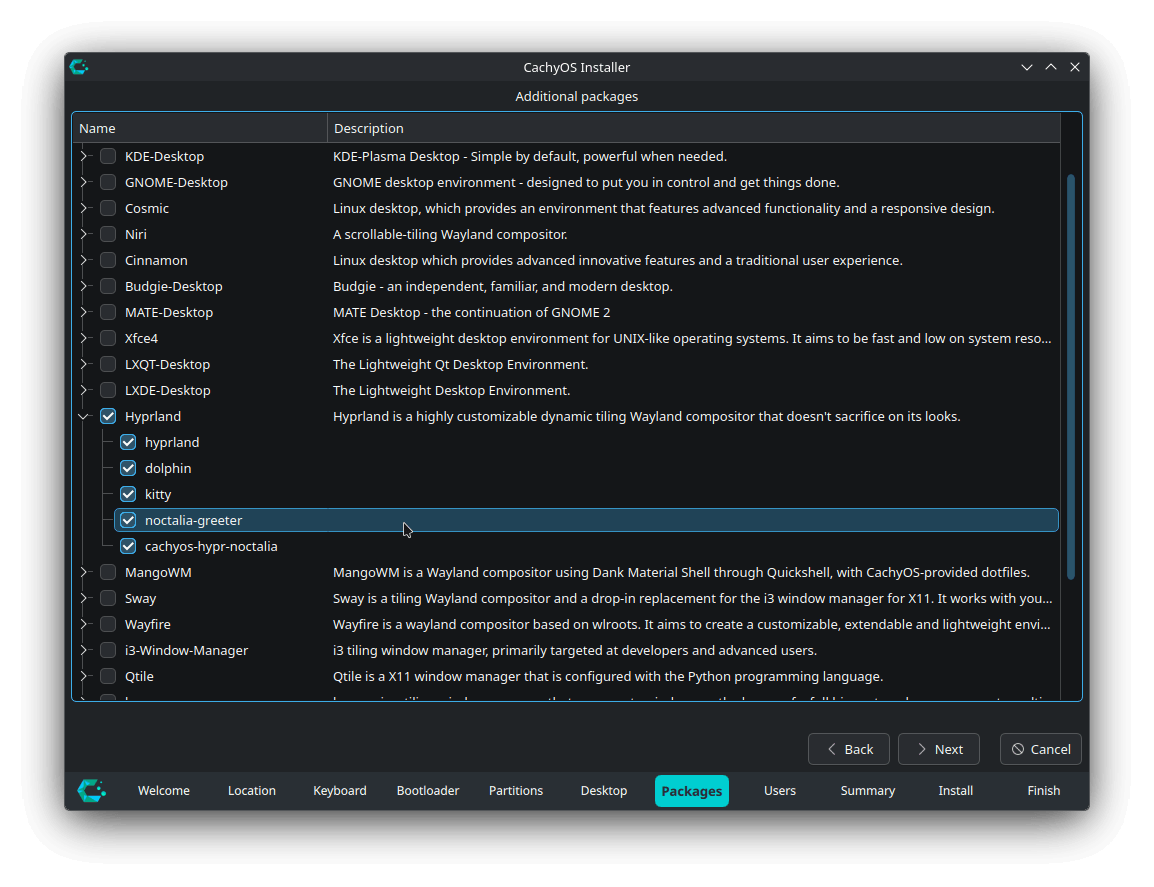Untick the kitty package checkbox
Image resolution: width=1154 pixels, height=887 pixels.
click(128, 494)
